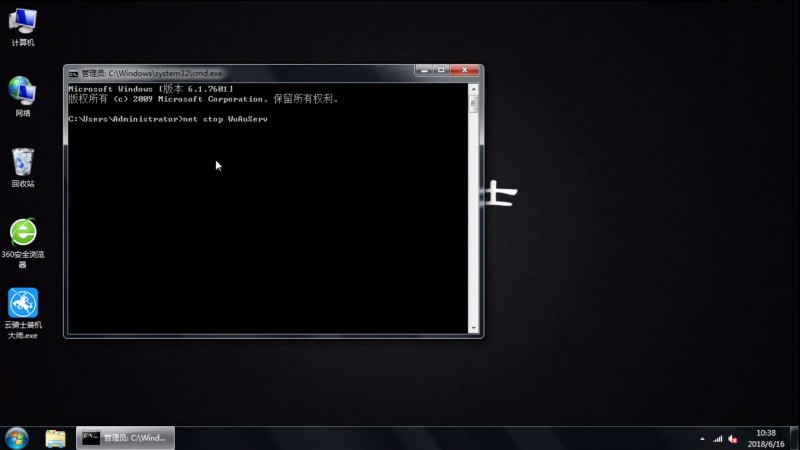The height and width of the screenshot is (450, 800).
Task: Show hidden system tray icons arrow
Action: pyautogui.click(x=703, y=439)
